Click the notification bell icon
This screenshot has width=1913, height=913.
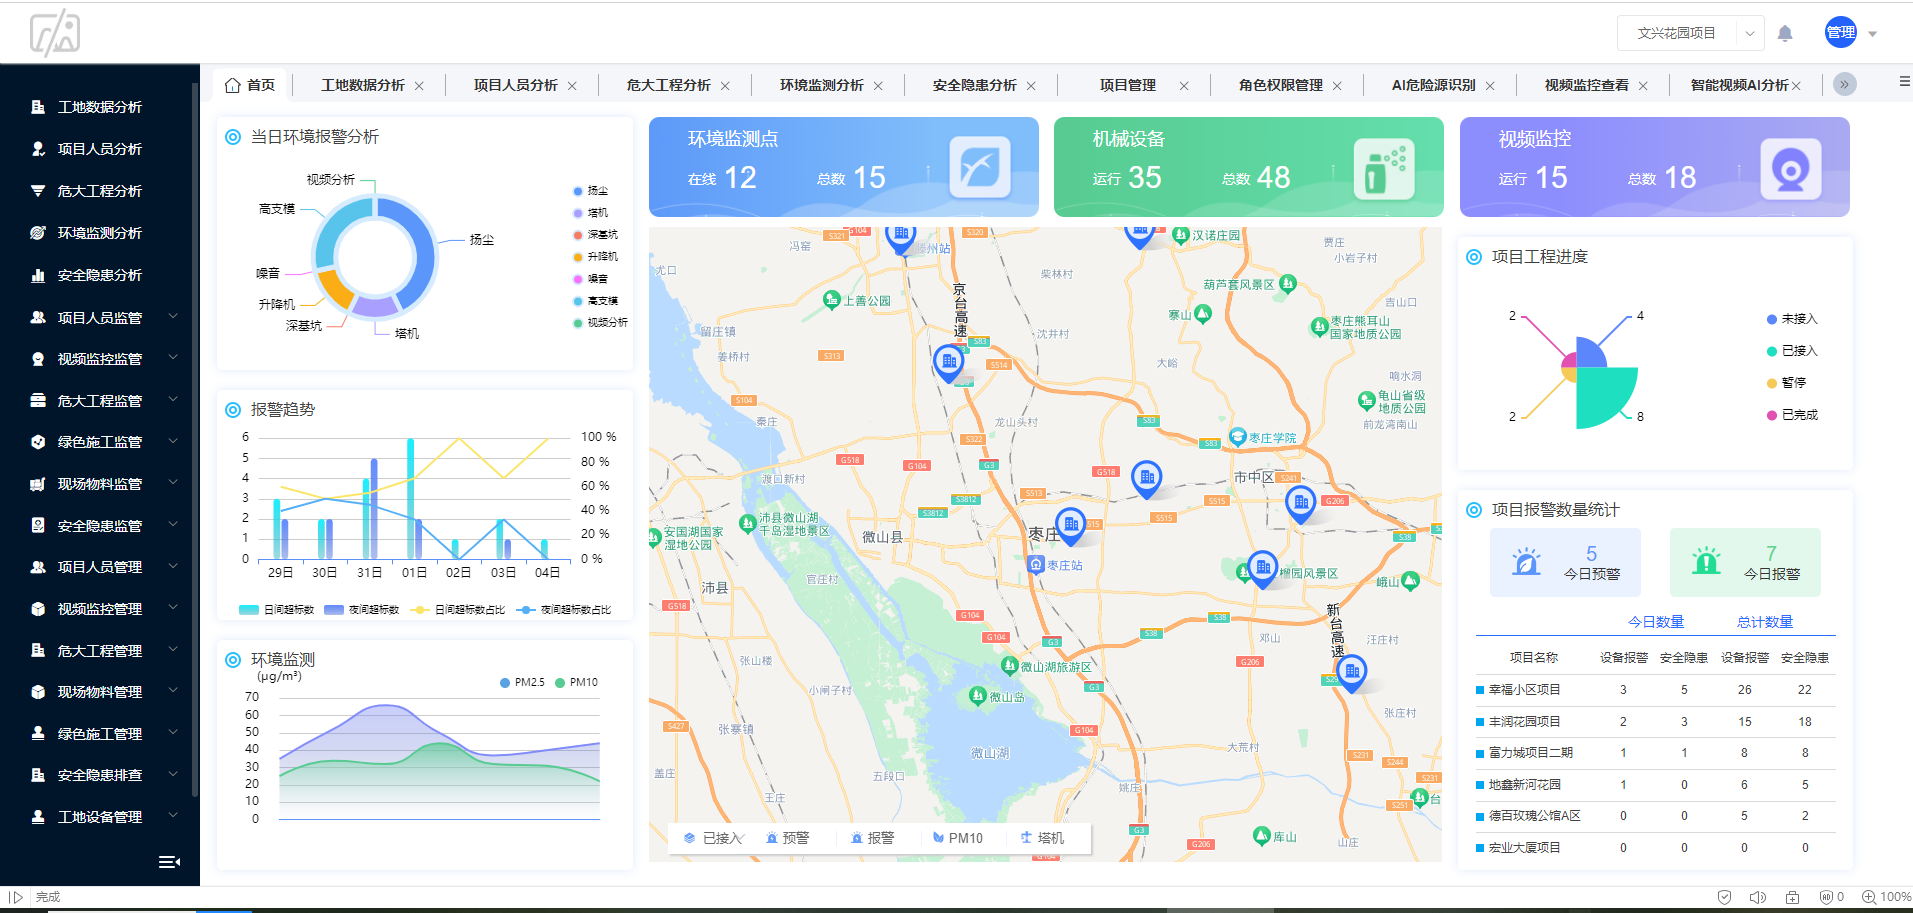(x=1785, y=33)
